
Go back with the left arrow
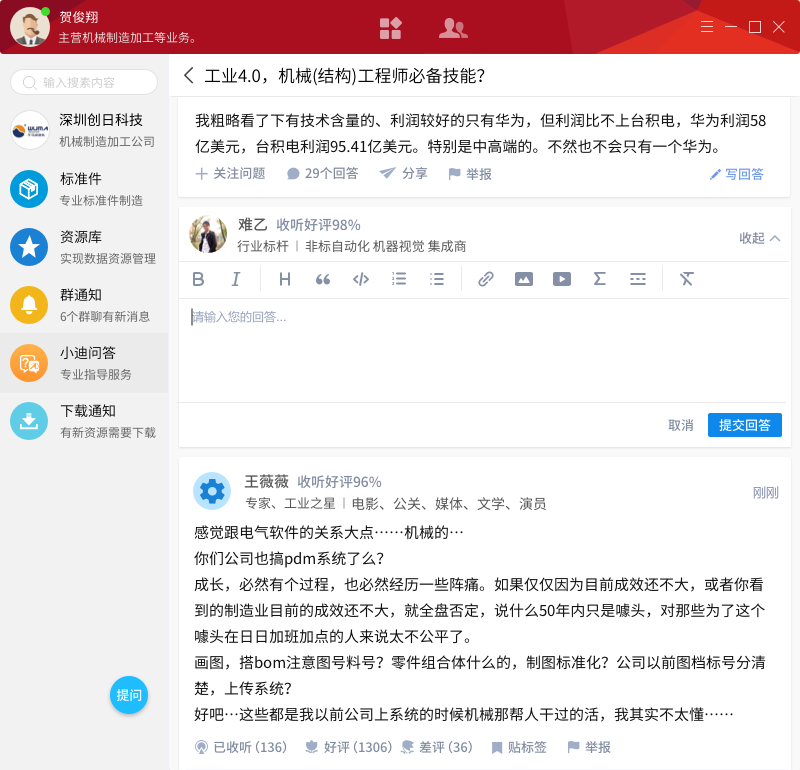188,76
